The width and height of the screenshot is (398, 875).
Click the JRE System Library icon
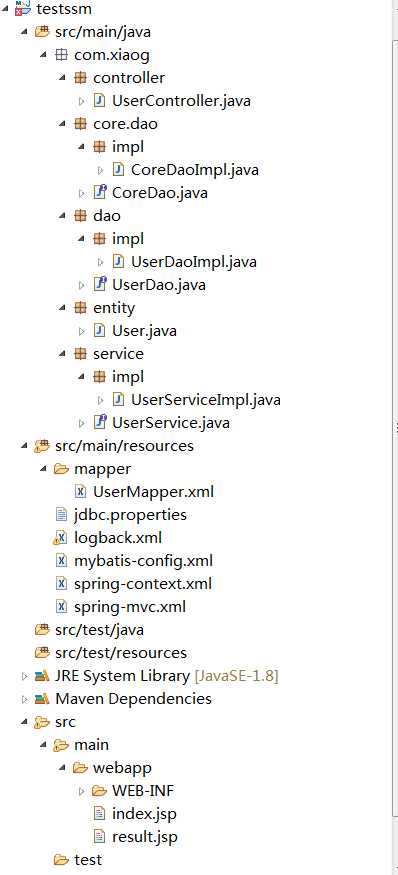(42, 676)
